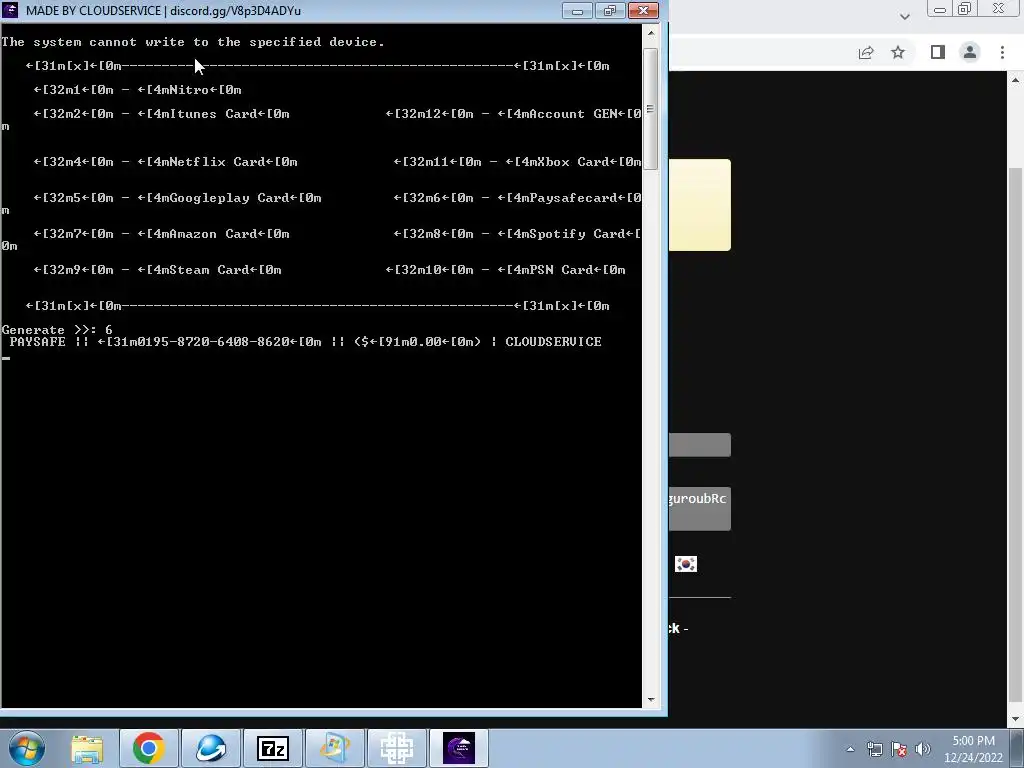Console scrollbar down arrow
The height and width of the screenshot is (768, 1024).
[x=650, y=699]
